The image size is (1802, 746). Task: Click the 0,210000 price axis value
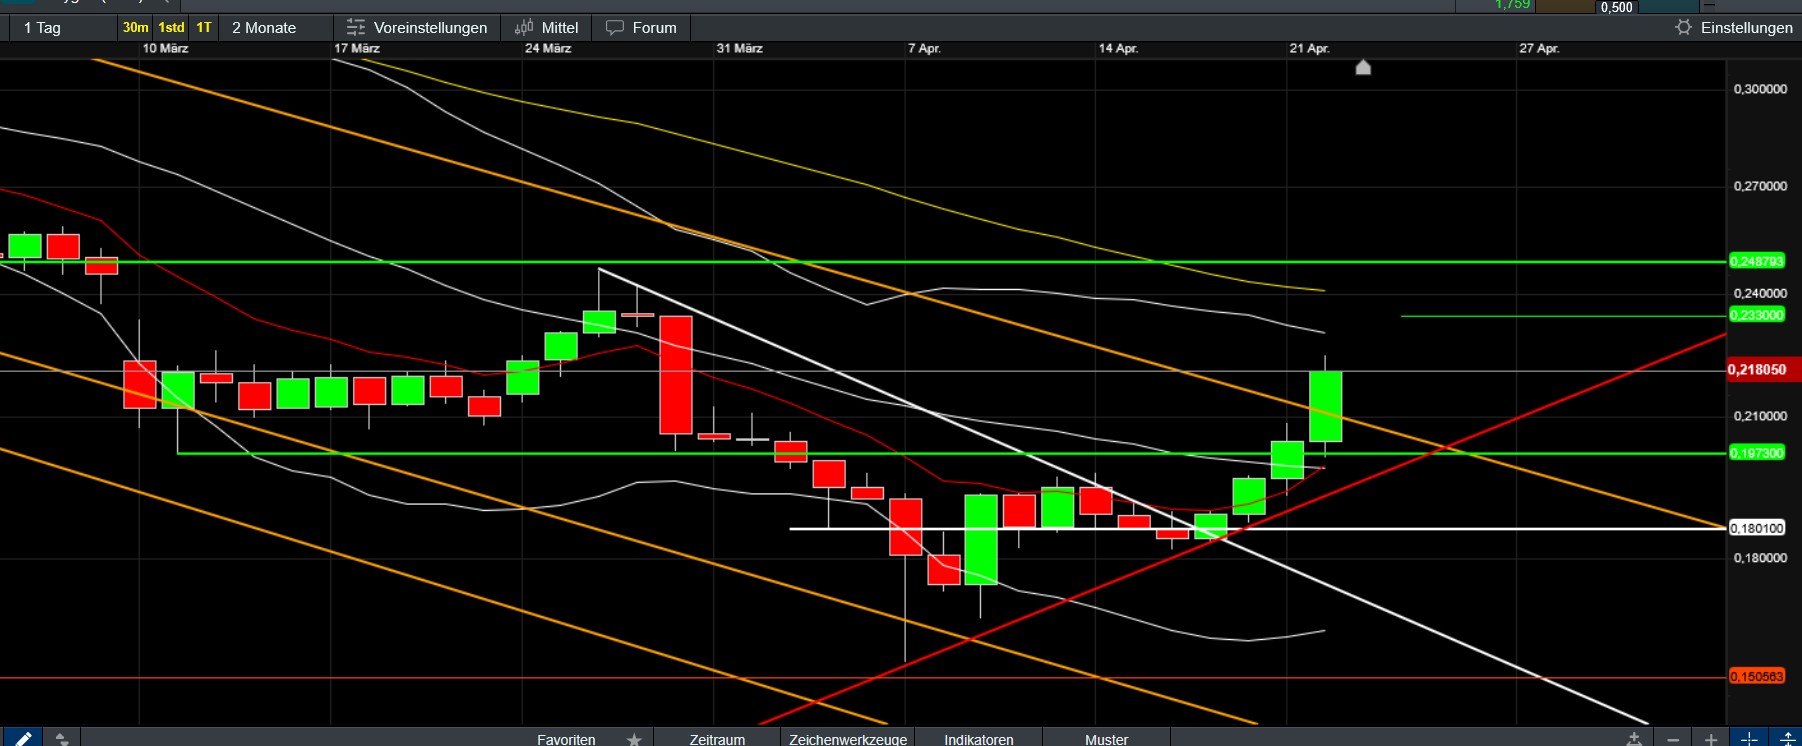pyautogui.click(x=1760, y=416)
